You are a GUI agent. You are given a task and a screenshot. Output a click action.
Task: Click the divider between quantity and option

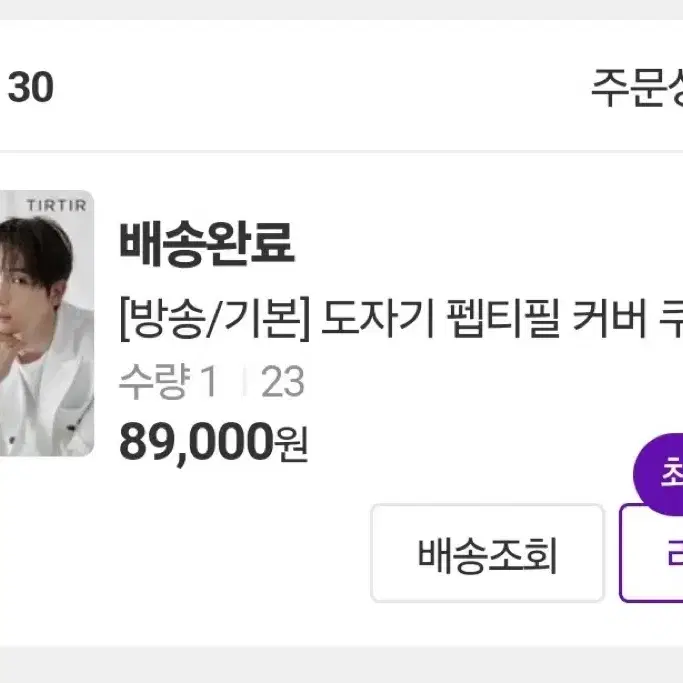point(244,382)
